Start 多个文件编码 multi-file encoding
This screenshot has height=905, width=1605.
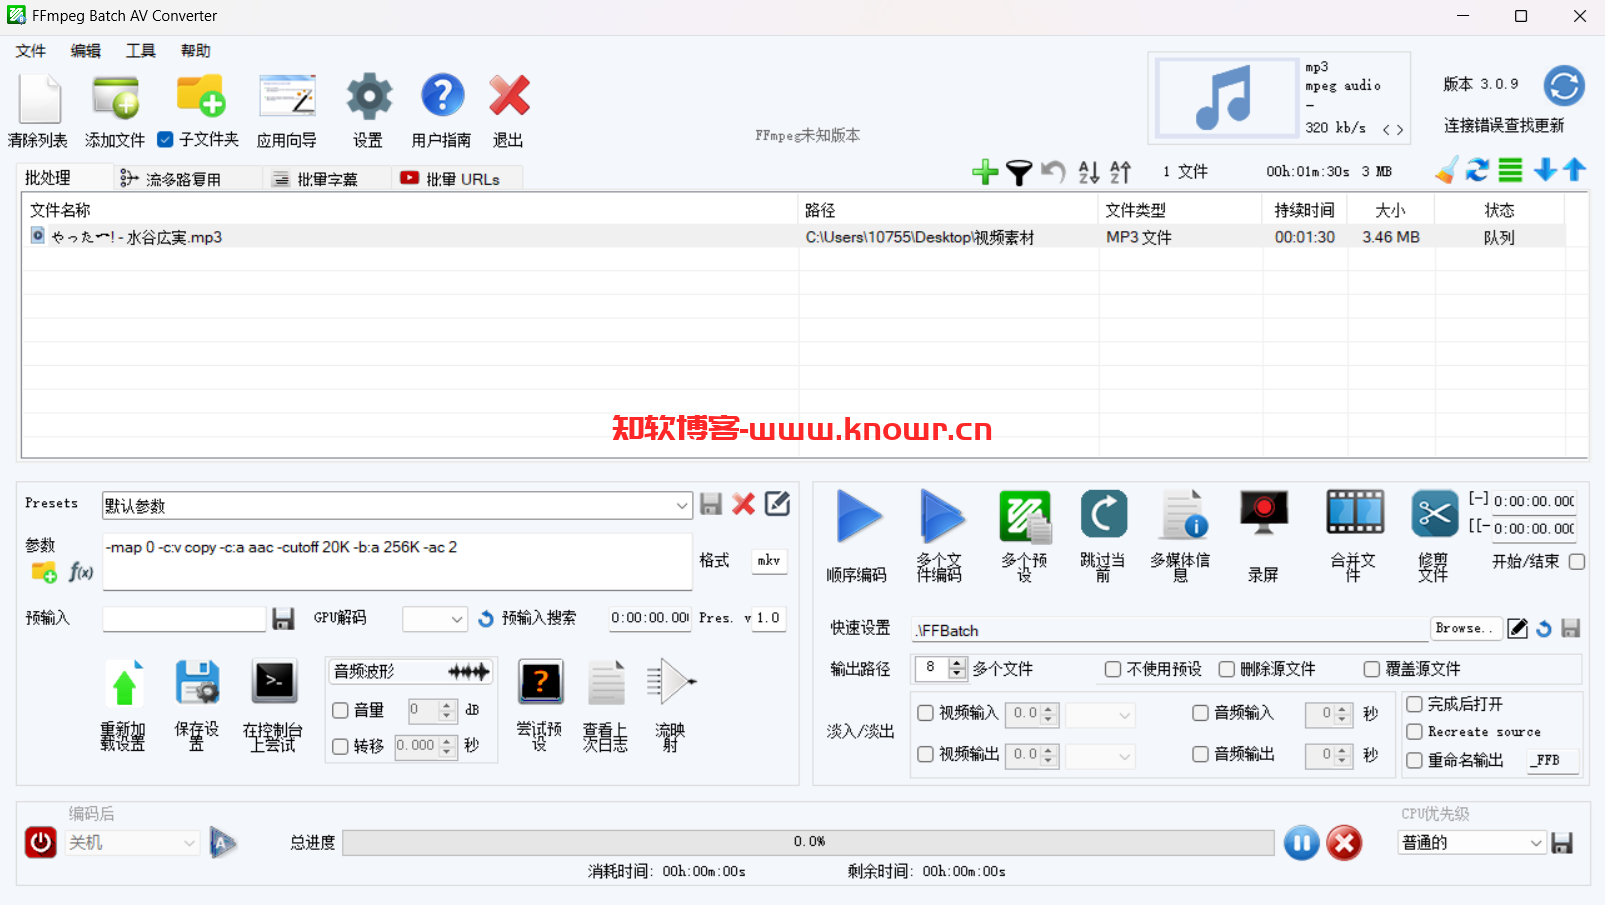coord(941,516)
